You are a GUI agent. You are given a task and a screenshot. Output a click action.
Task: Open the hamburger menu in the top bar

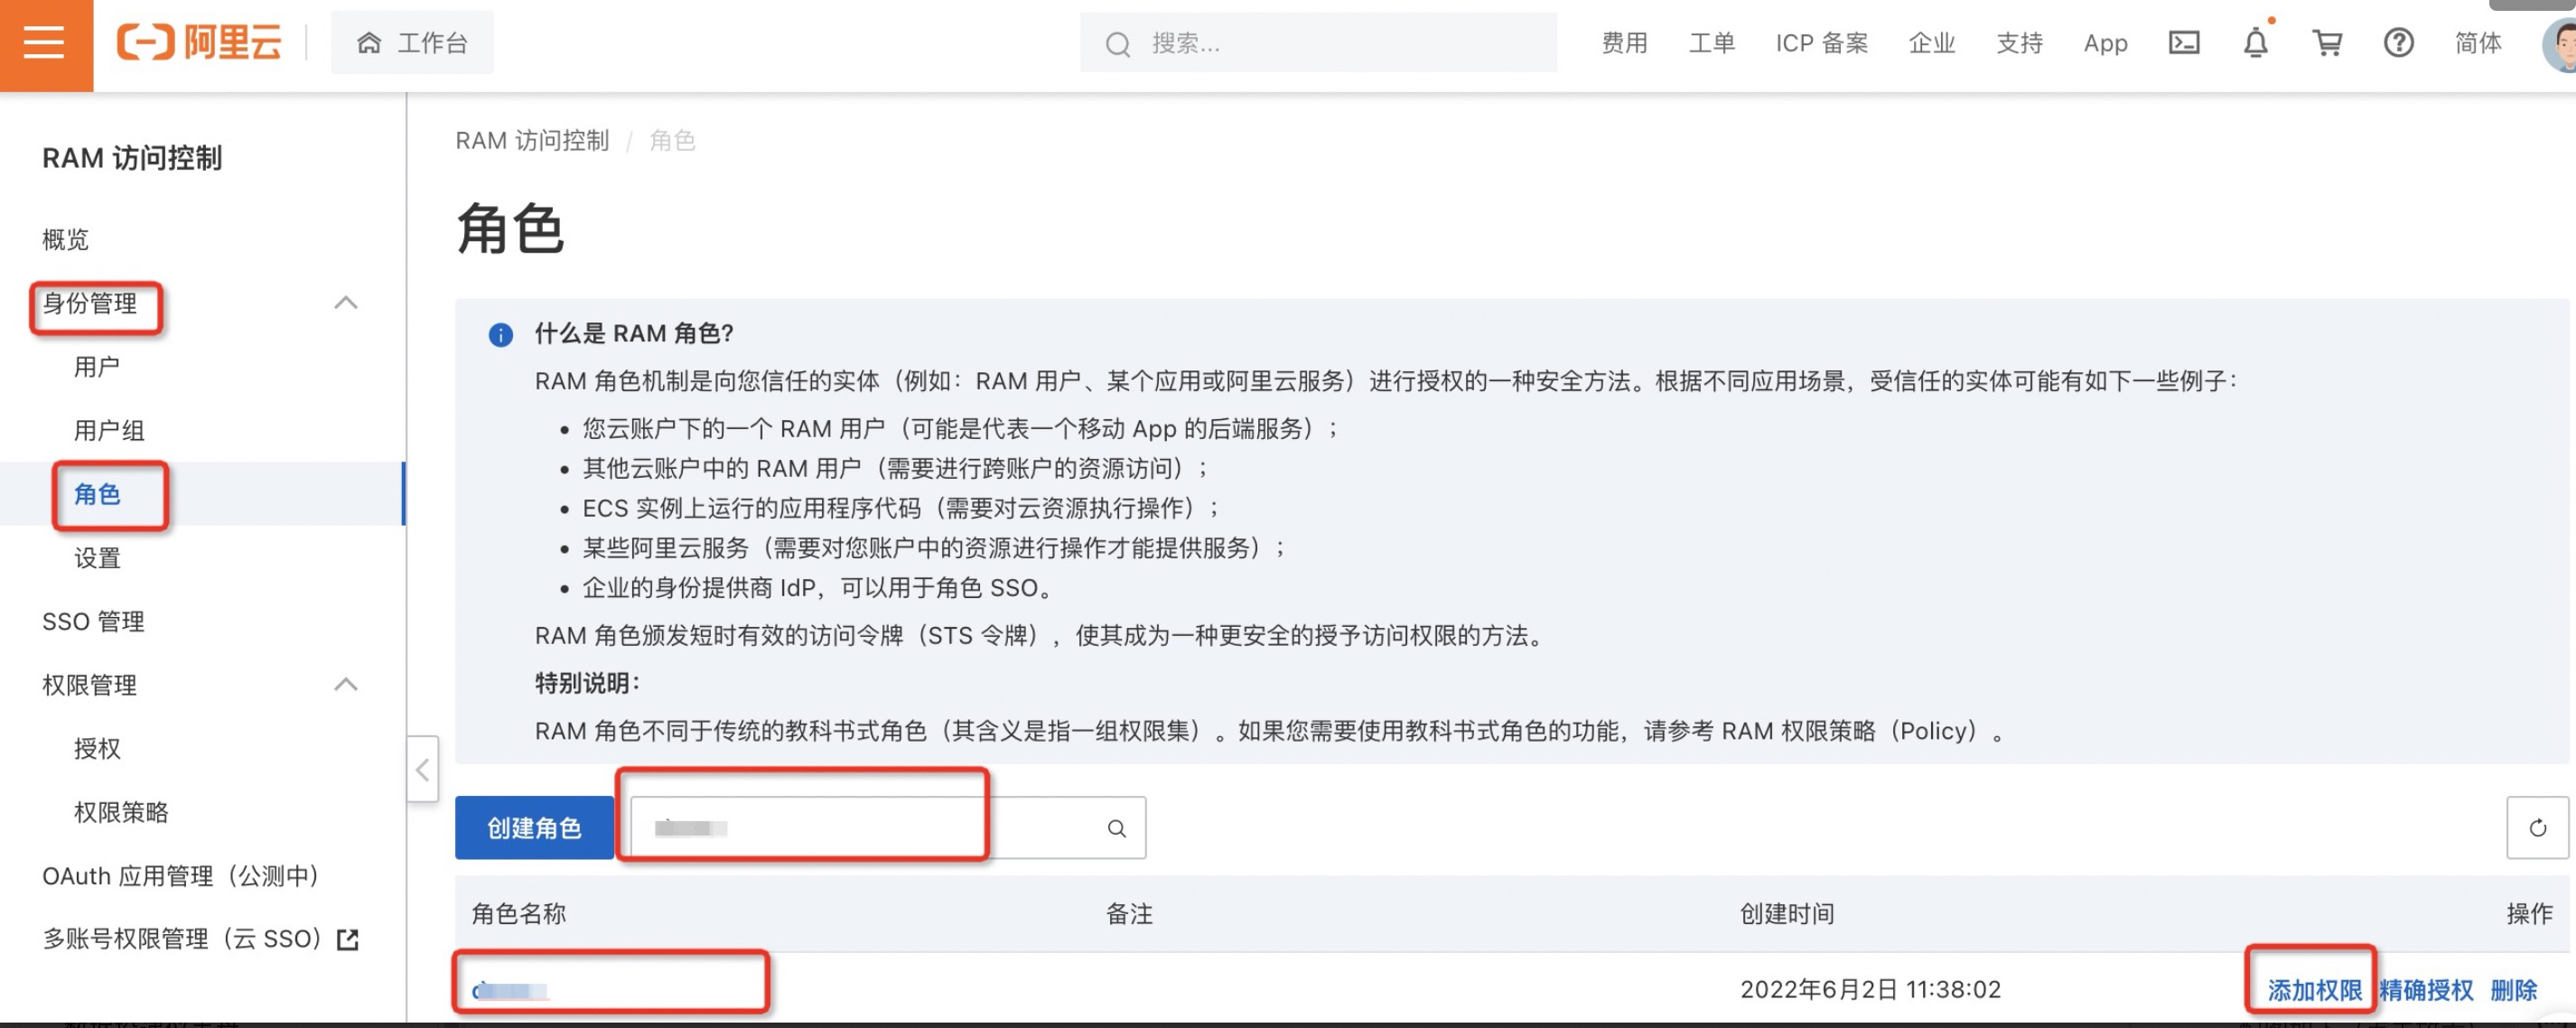[x=45, y=43]
